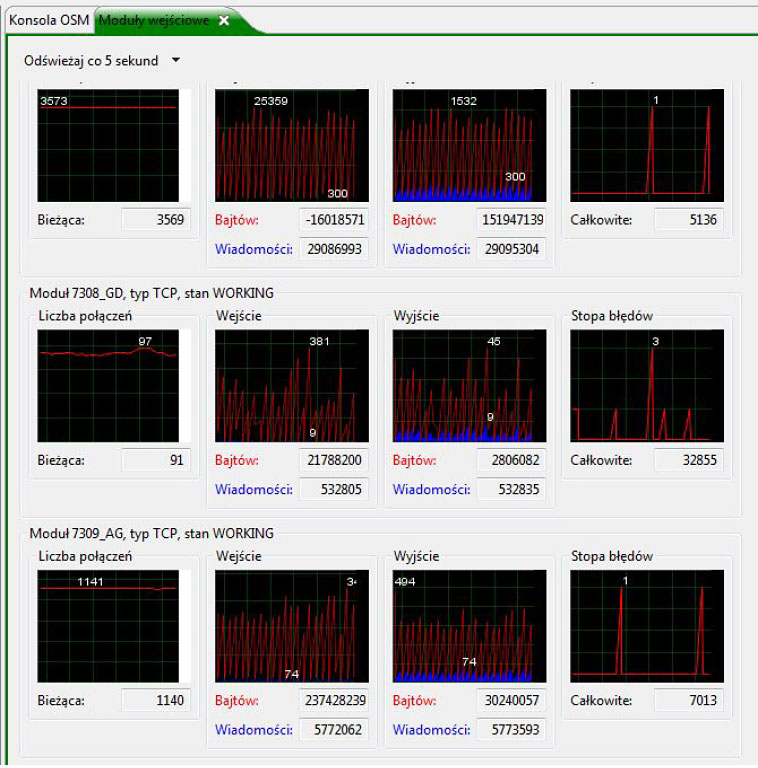Click the Wiadomości value 29086993 field
The width and height of the screenshot is (758, 768).
tap(333, 249)
